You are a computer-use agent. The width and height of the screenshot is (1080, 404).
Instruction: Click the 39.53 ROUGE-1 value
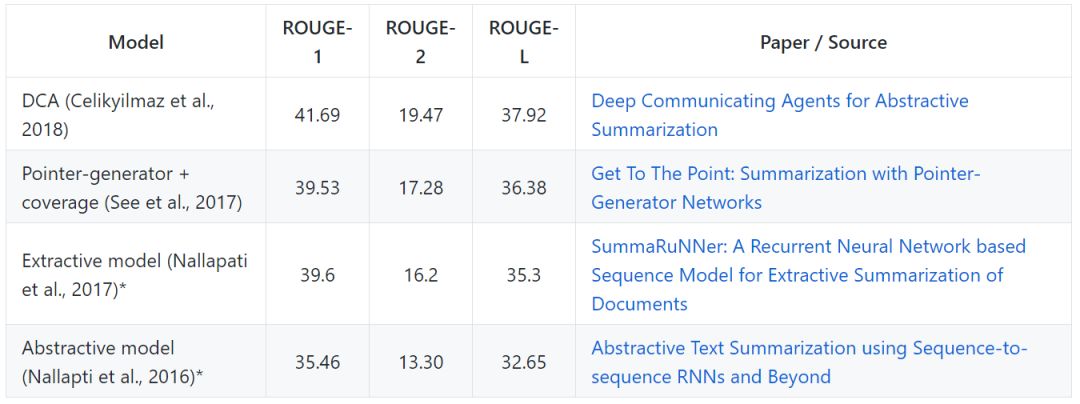point(318,188)
